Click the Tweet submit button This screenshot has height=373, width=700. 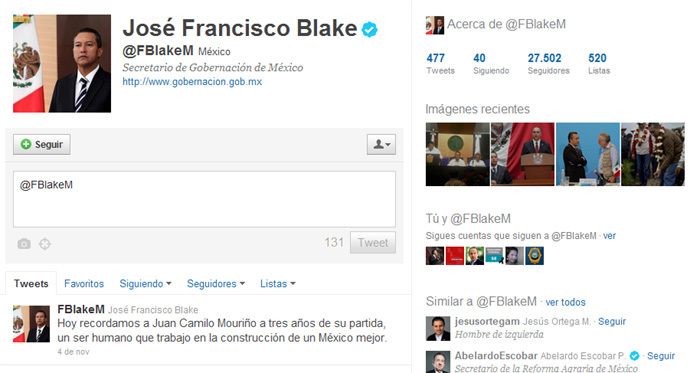click(x=373, y=242)
